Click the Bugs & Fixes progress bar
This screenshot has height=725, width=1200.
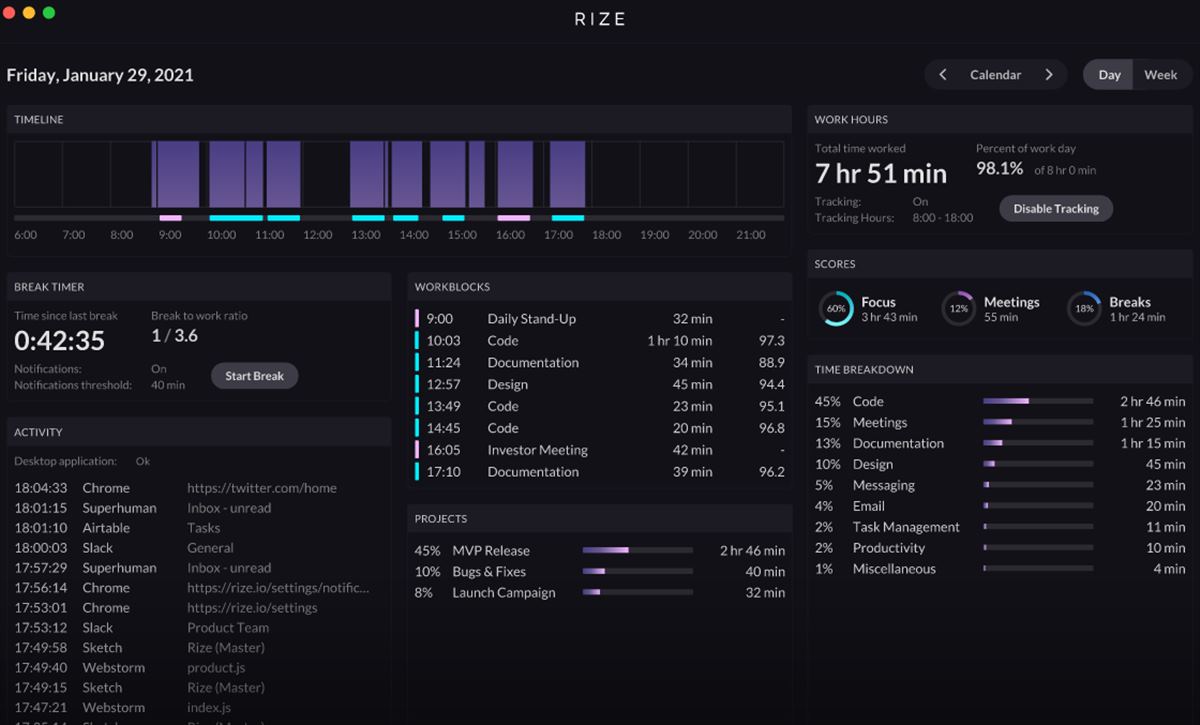pyautogui.click(x=637, y=572)
